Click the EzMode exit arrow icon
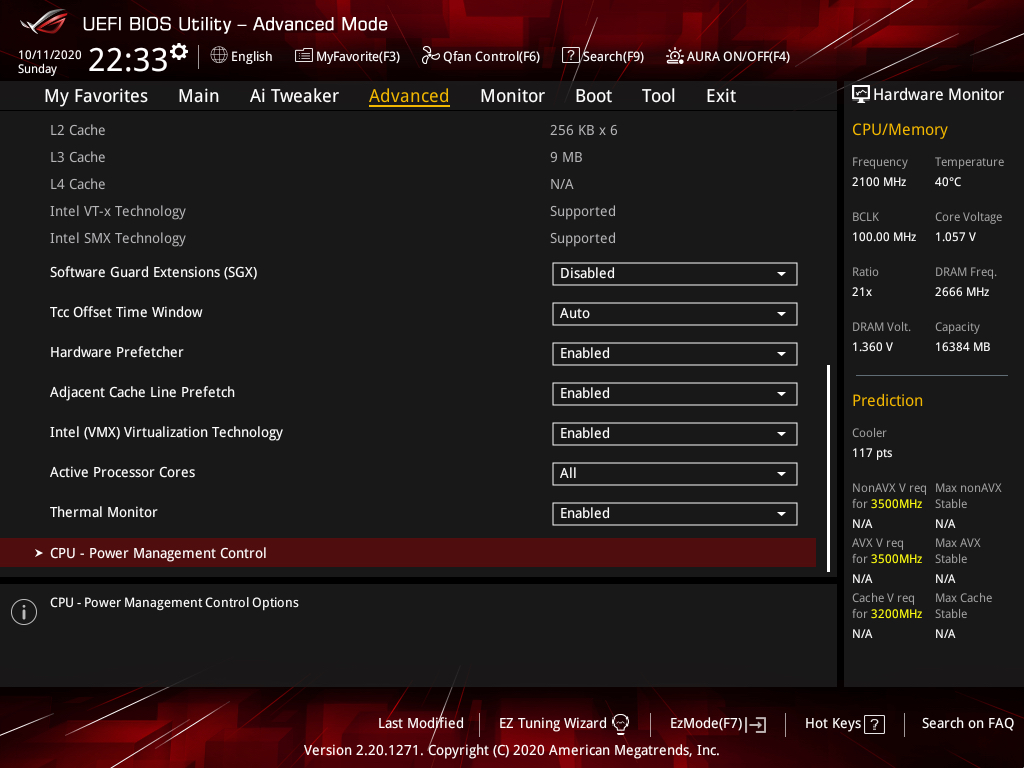This screenshot has width=1024, height=768. (757, 724)
